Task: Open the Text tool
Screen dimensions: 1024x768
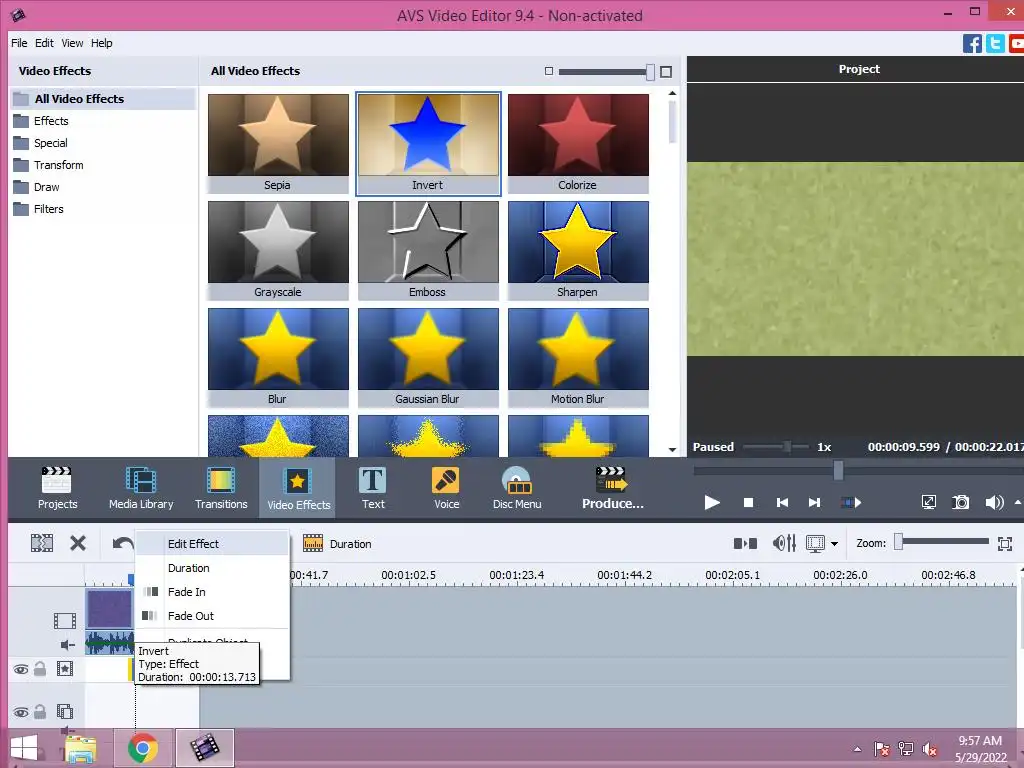Action: coord(373,488)
